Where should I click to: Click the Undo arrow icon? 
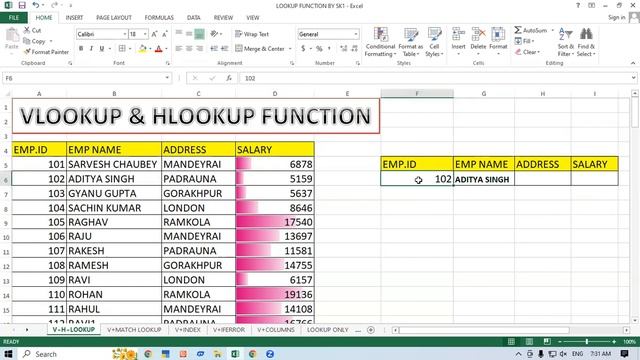click(36, 5)
